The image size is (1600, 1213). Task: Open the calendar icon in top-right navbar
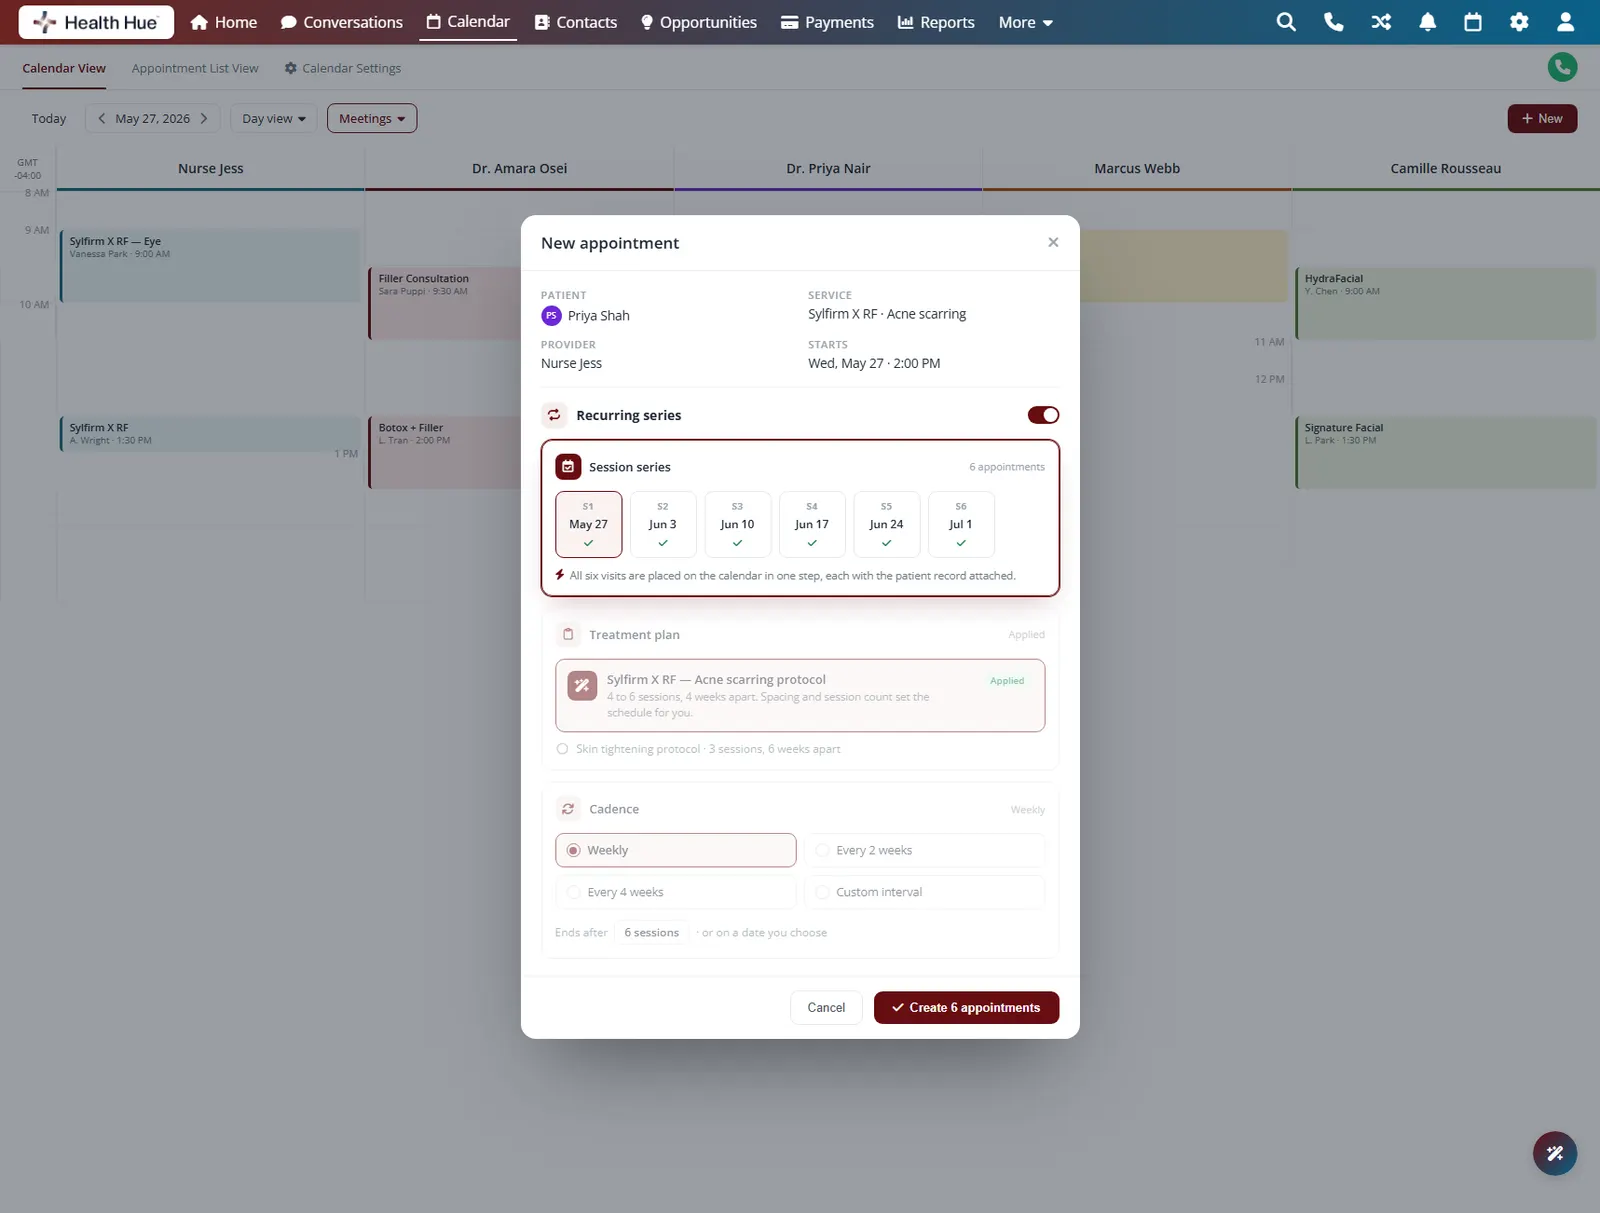pos(1473,22)
